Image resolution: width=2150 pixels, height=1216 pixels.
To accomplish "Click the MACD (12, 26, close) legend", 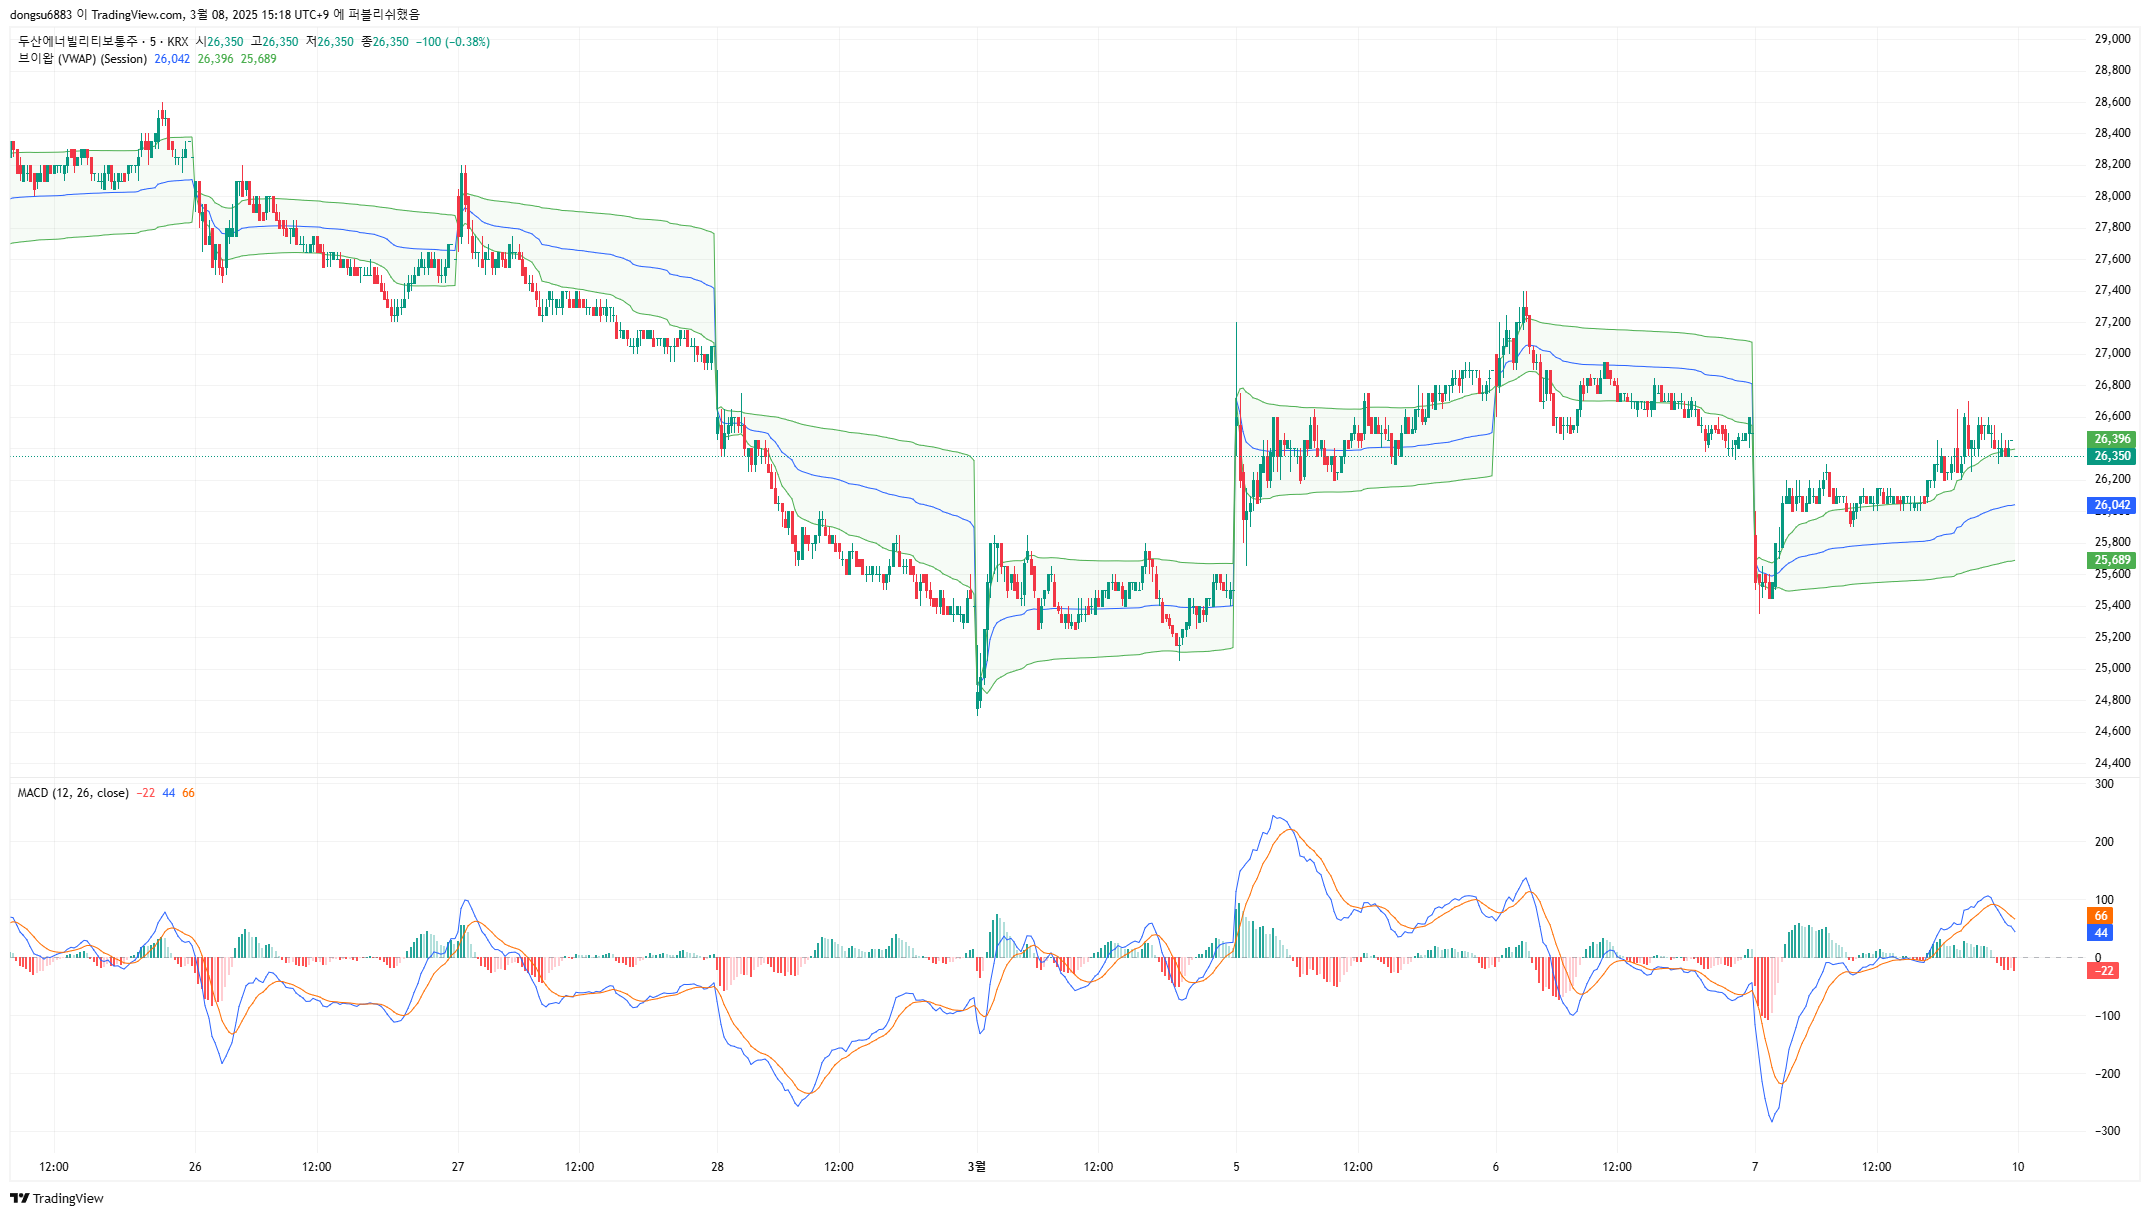I will click(73, 793).
